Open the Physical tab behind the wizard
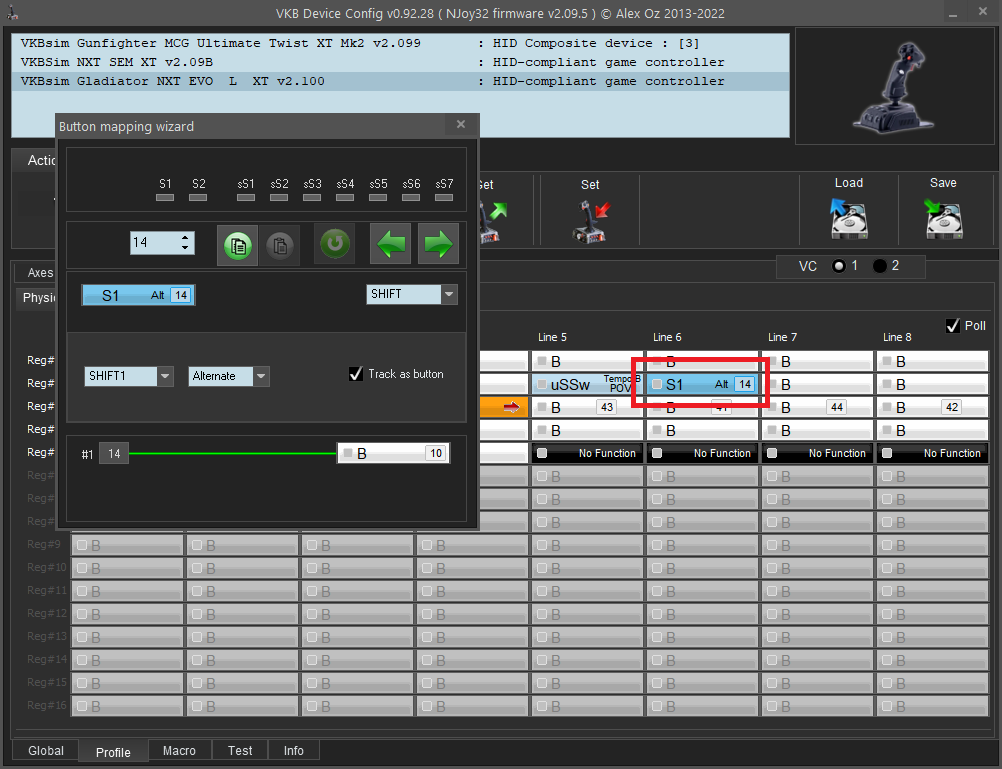 36,298
